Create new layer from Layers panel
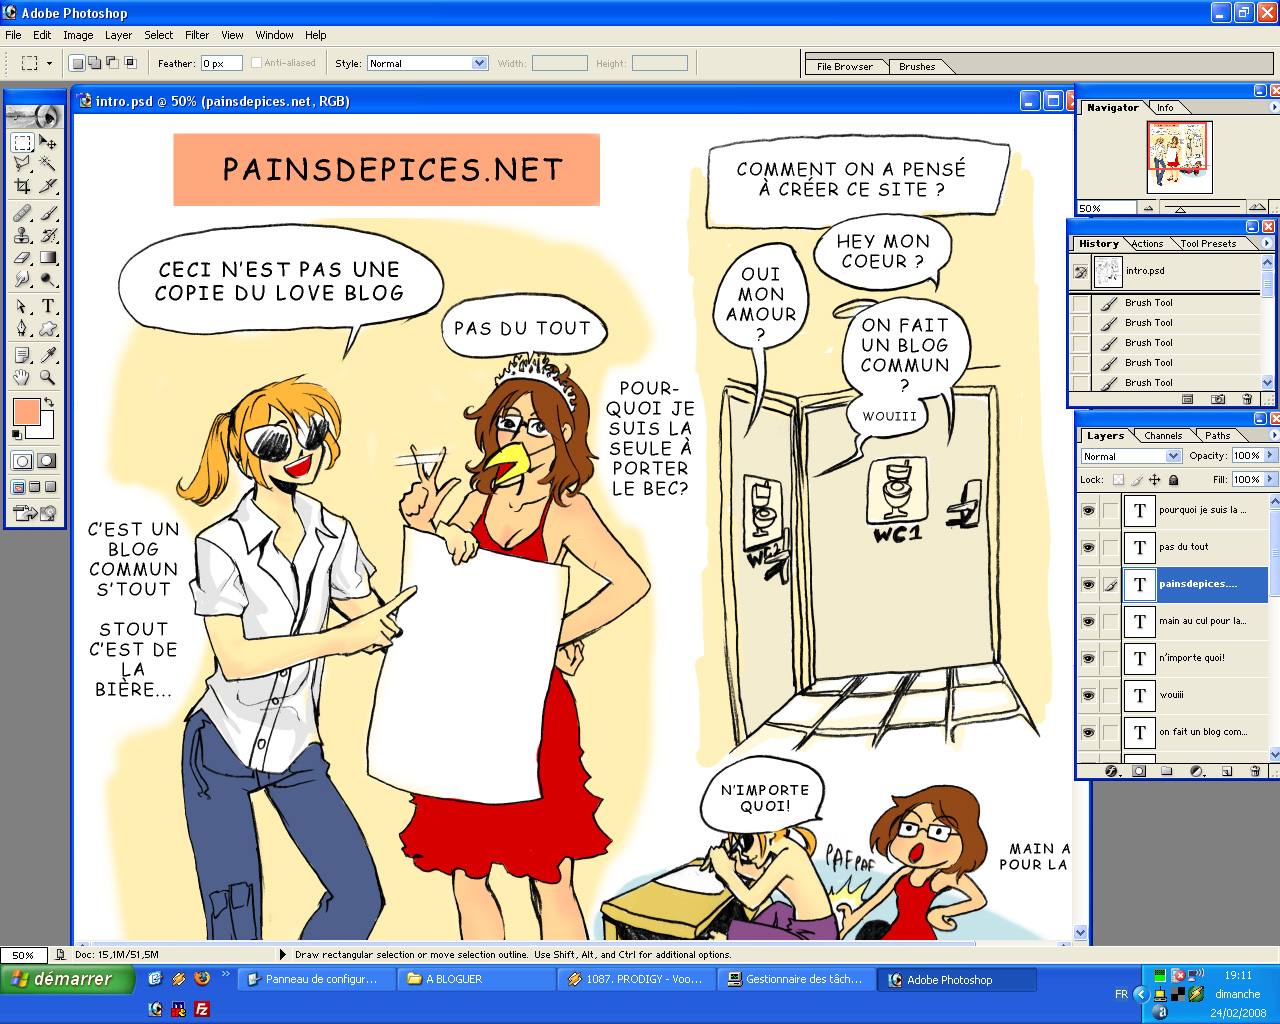This screenshot has height=1024, width=1280. coord(1226,771)
